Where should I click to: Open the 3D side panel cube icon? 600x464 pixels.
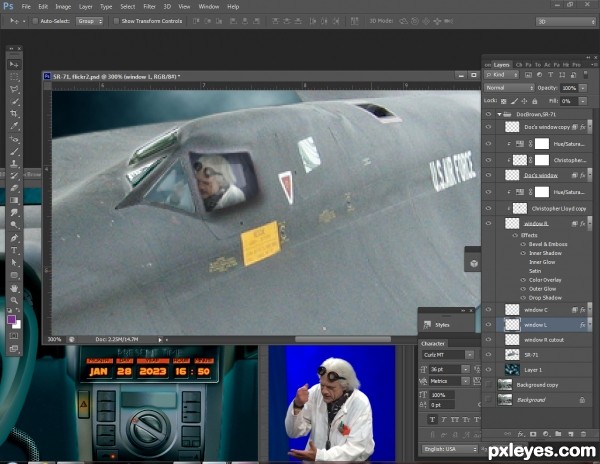click(474, 263)
